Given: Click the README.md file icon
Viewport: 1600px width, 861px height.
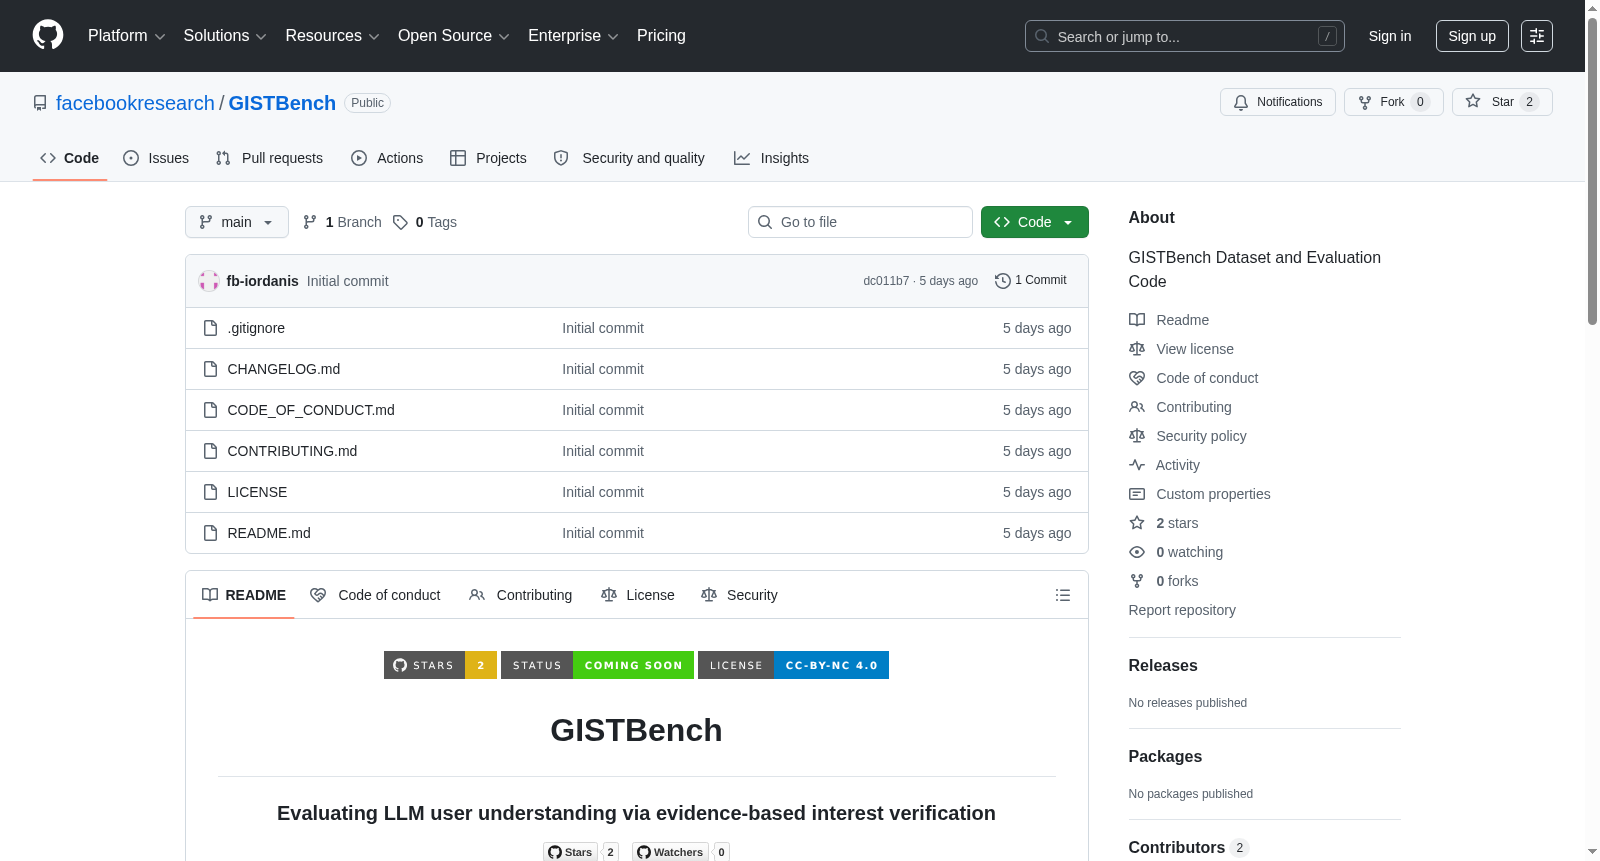Looking at the screenshot, I should pos(211,533).
